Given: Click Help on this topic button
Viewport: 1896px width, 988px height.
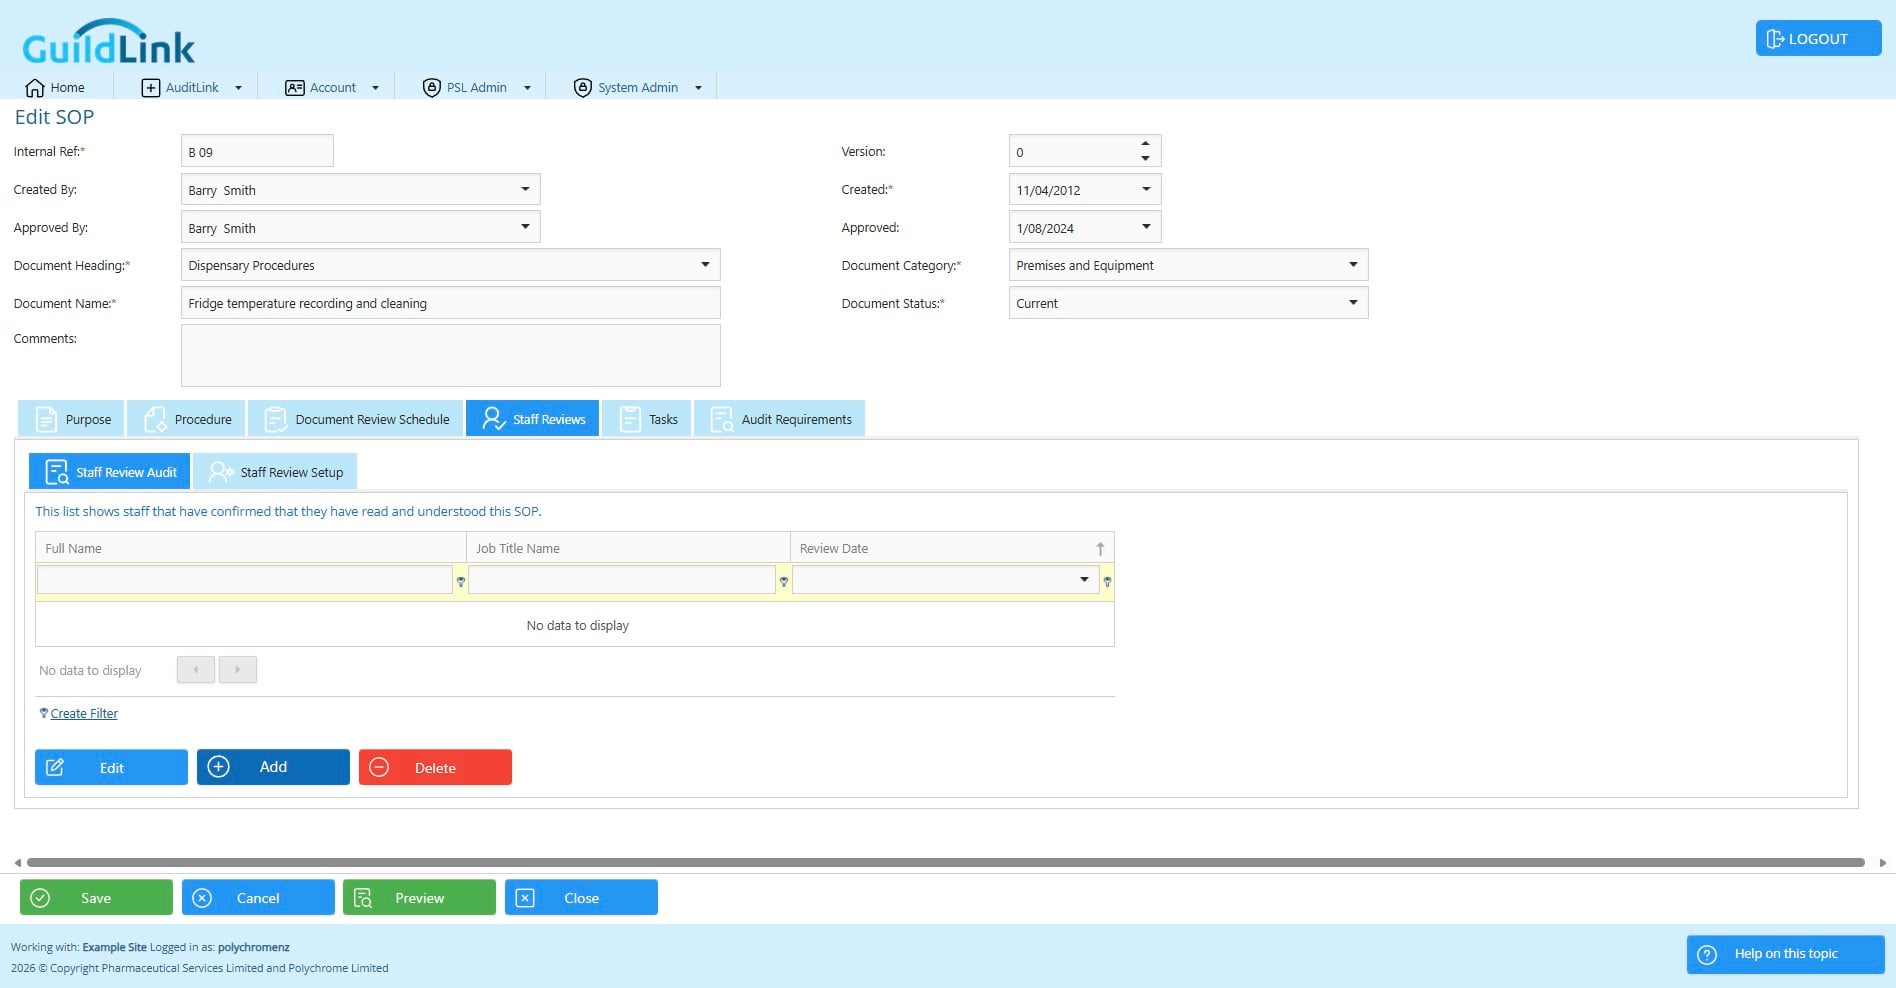Looking at the screenshot, I should (1785, 954).
